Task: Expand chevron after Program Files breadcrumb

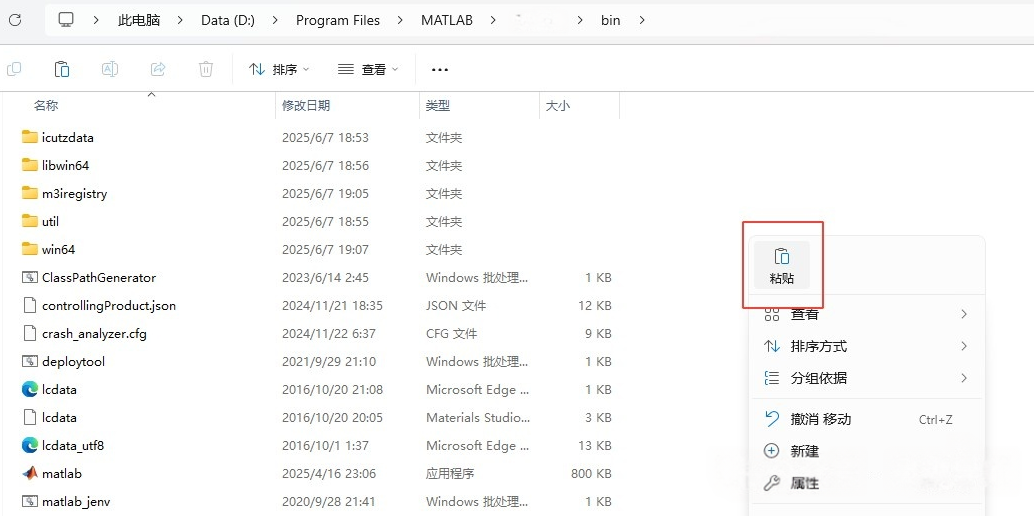Action: click(400, 20)
